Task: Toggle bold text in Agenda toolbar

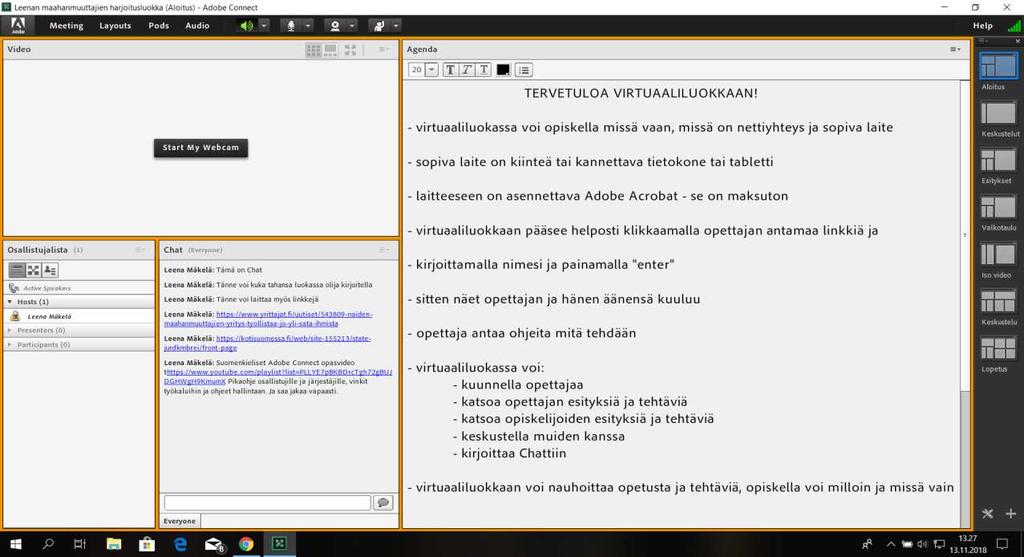Action: pyautogui.click(x=450, y=70)
